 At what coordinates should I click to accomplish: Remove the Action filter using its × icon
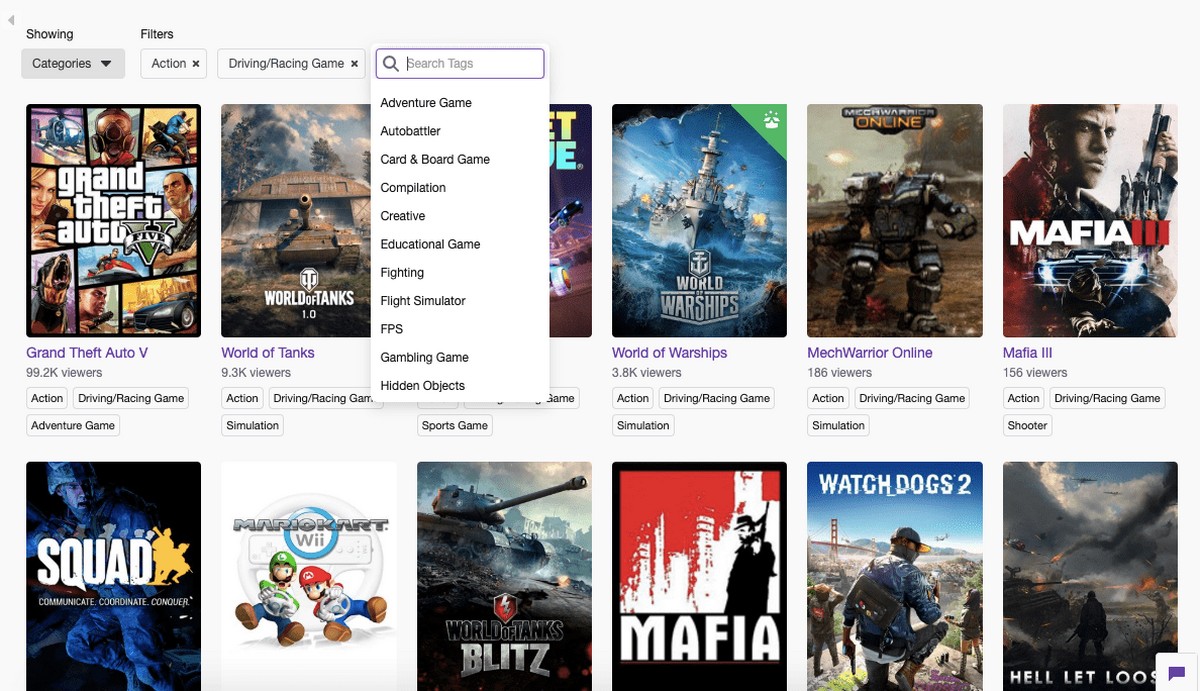[x=194, y=63]
